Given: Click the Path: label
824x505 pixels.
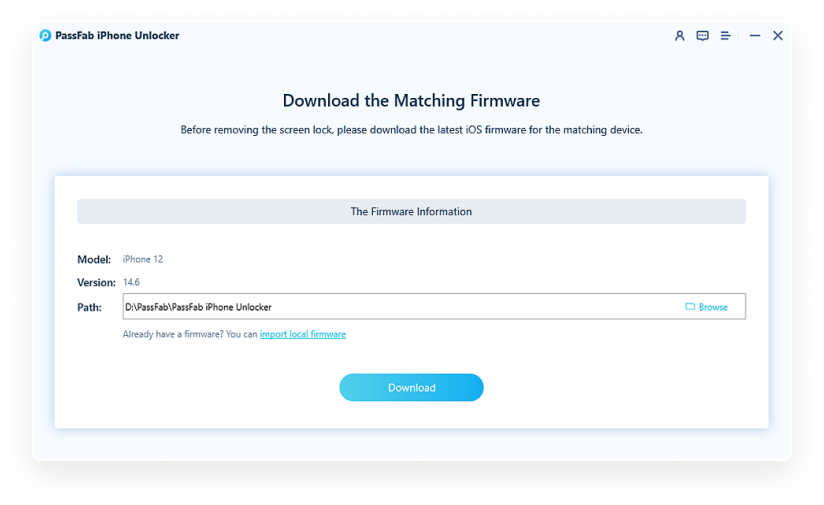Looking at the screenshot, I should point(89,307).
